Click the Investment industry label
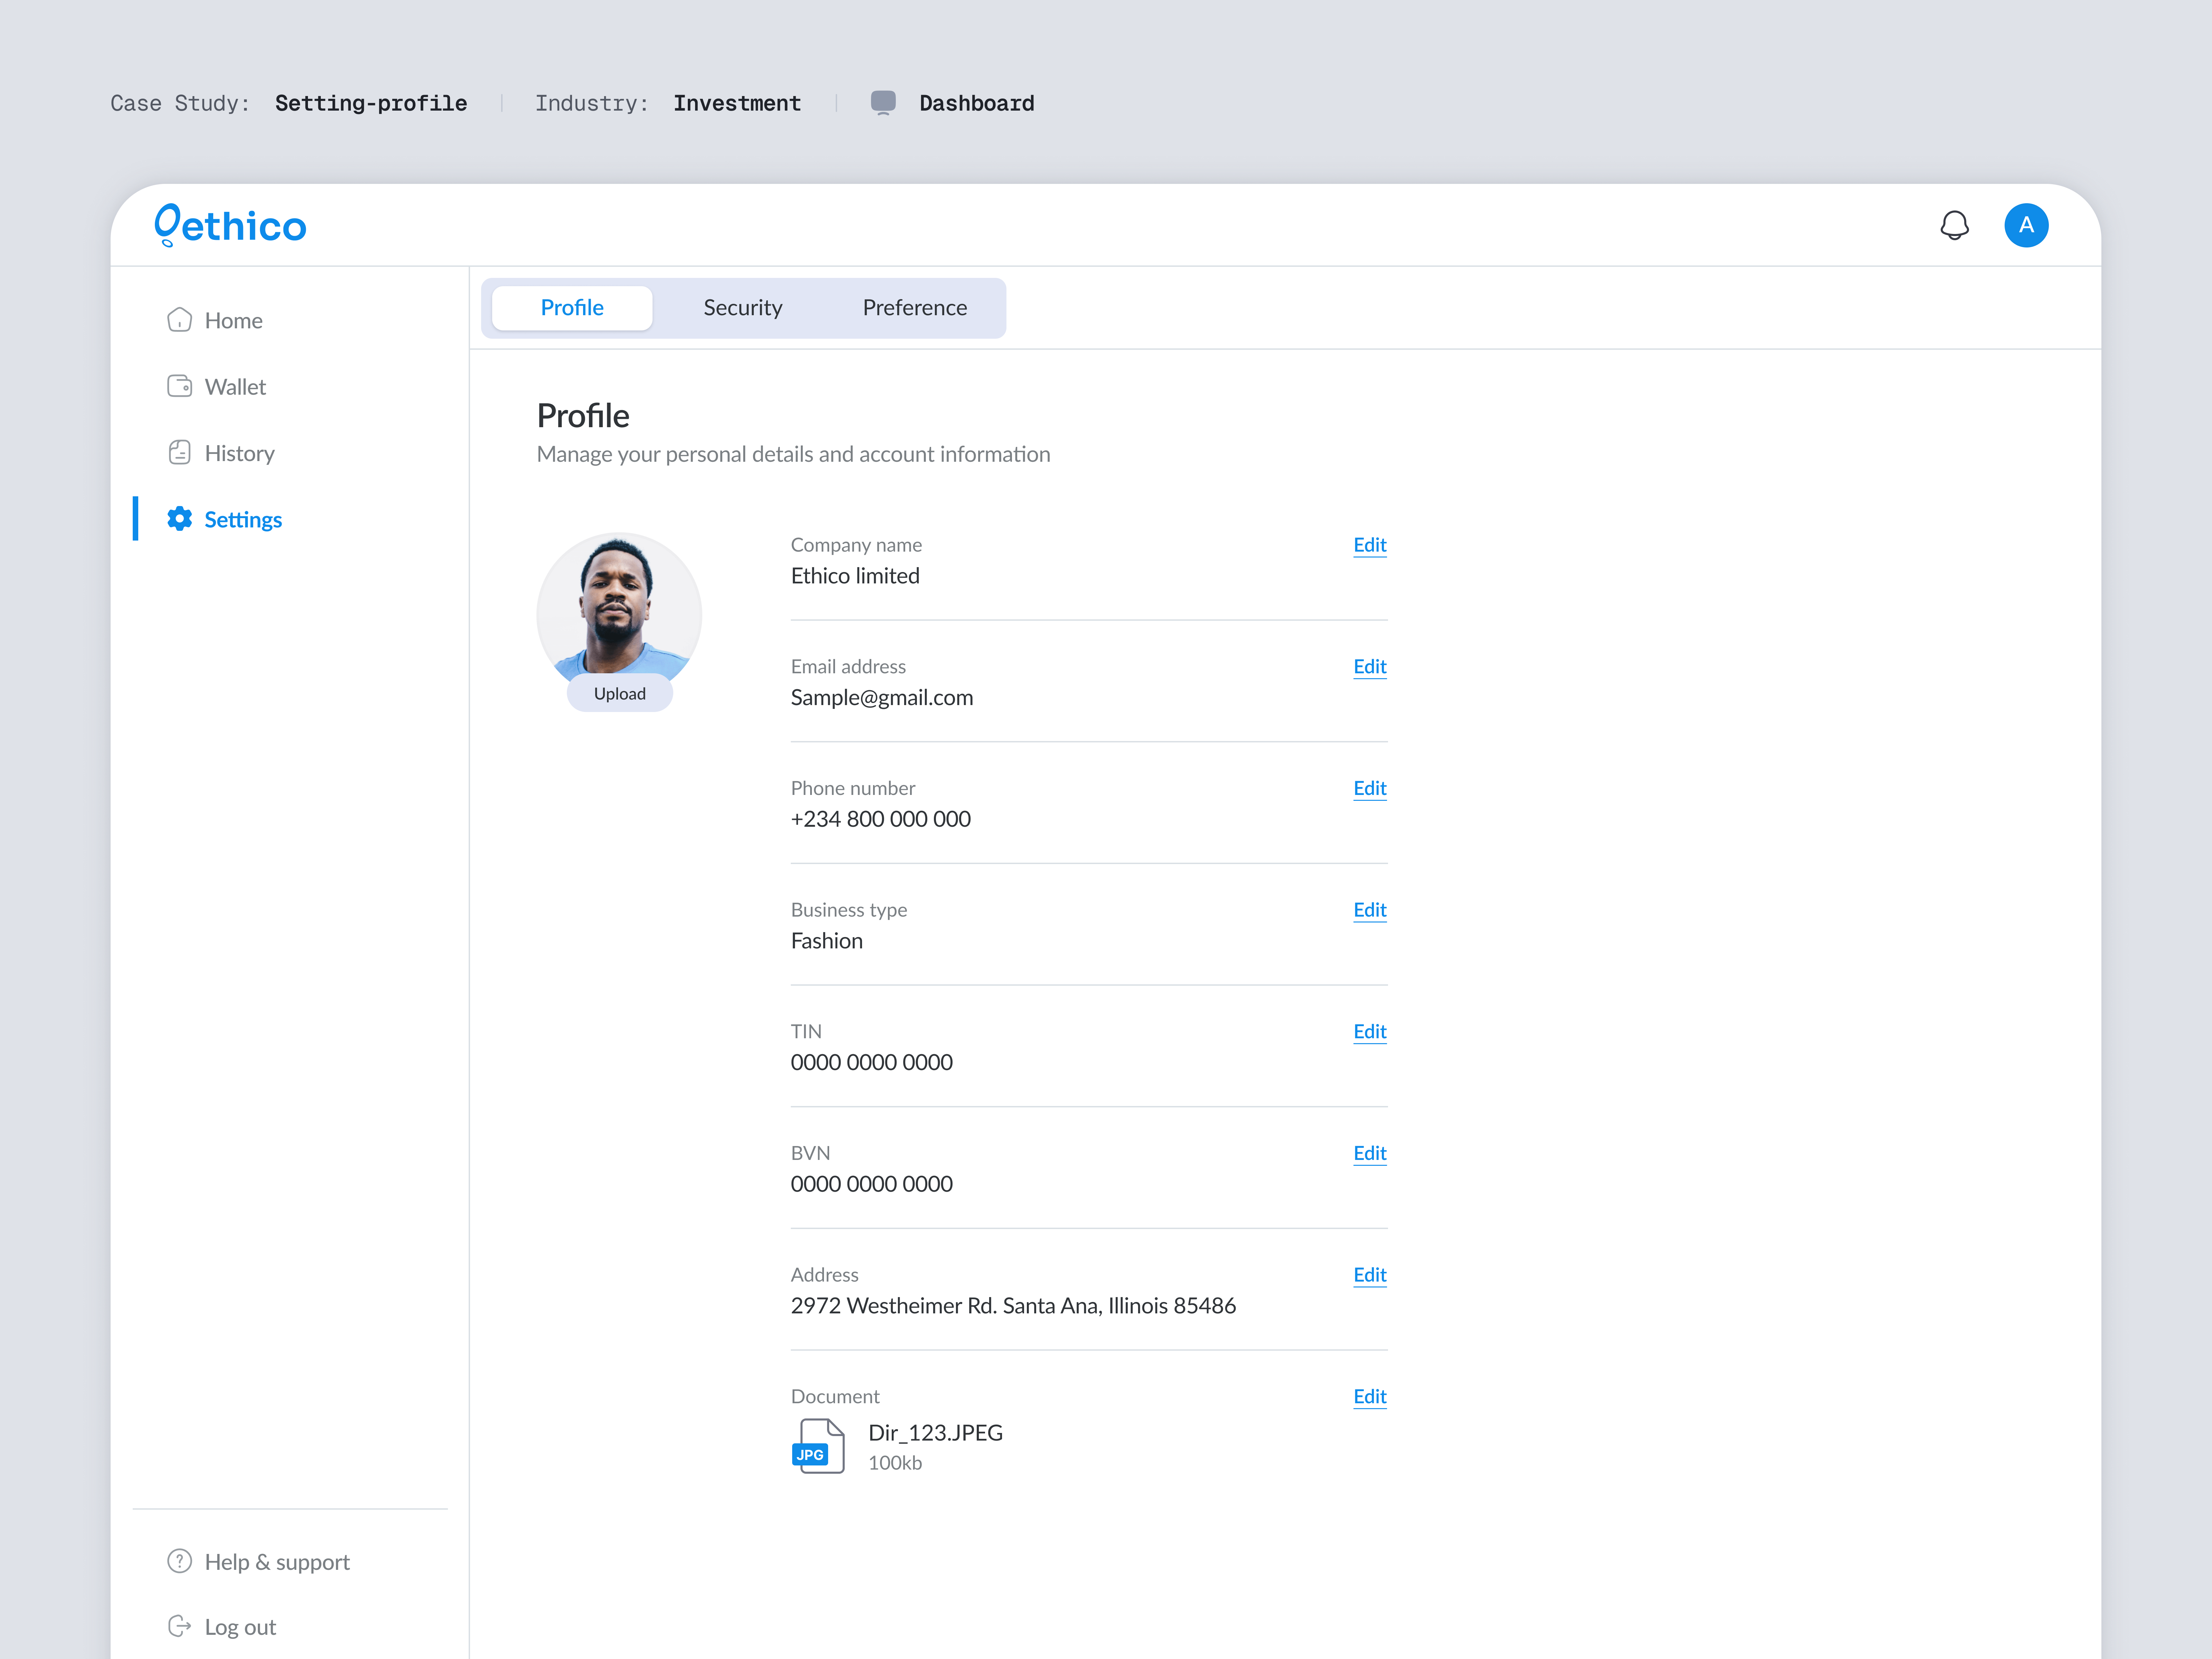Viewport: 2212px width, 1659px height. click(x=737, y=103)
